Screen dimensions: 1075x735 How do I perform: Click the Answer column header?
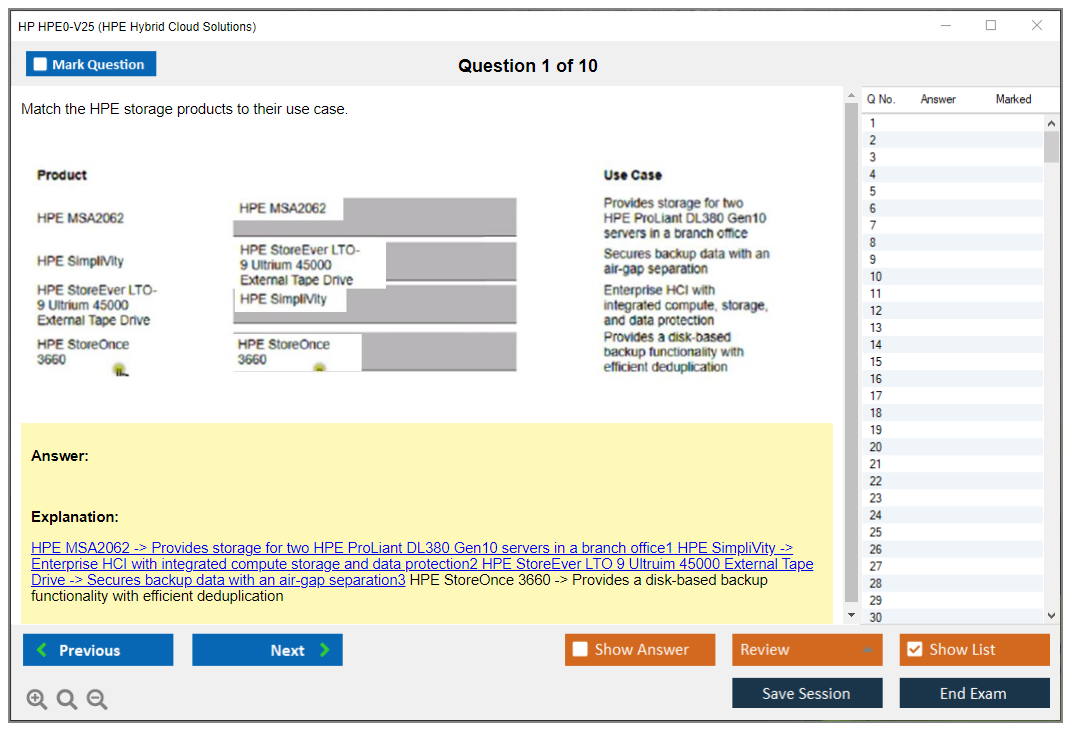click(938, 99)
